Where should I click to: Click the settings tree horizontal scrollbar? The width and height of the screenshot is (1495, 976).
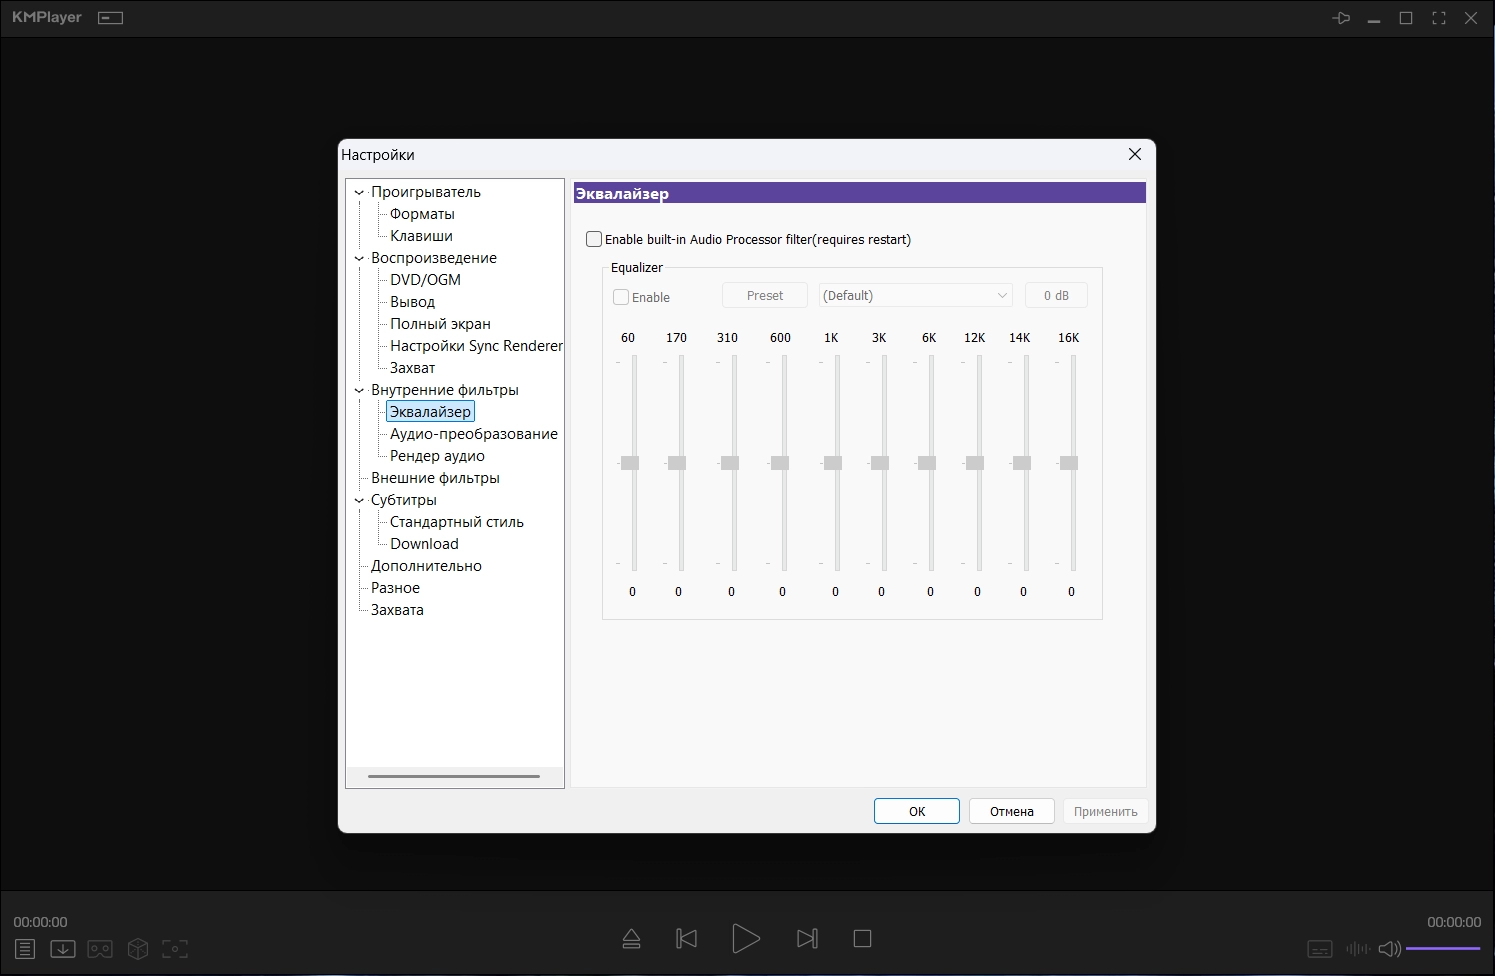pyautogui.click(x=454, y=776)
